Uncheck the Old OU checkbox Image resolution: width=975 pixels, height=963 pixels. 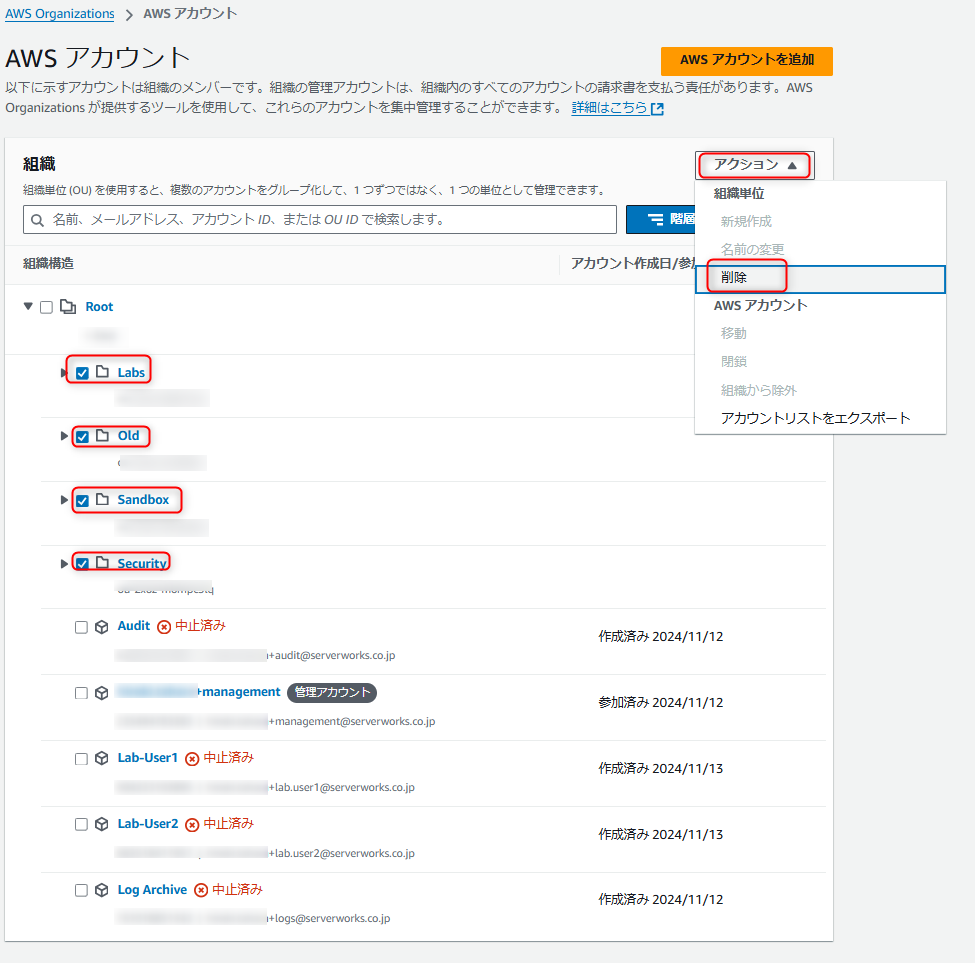click(x=82, y=436)
